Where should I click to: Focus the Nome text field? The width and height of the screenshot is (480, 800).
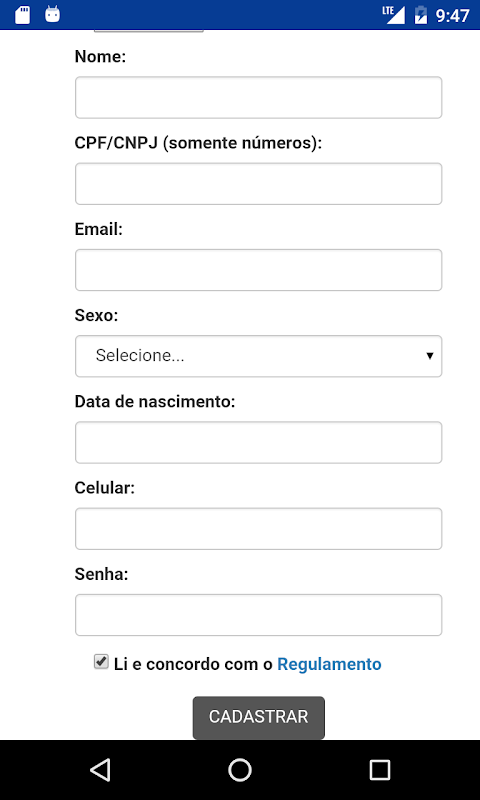(x=259, y=97)
